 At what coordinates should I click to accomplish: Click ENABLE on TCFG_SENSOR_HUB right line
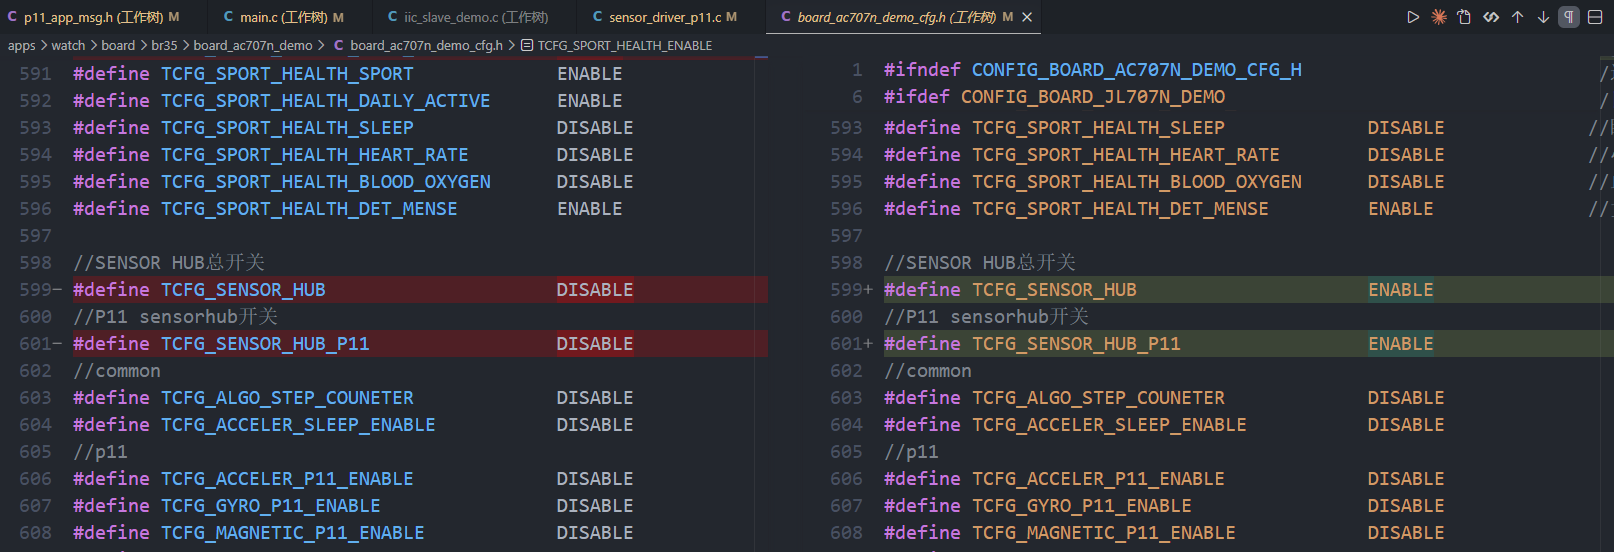tap(1401, 290)
